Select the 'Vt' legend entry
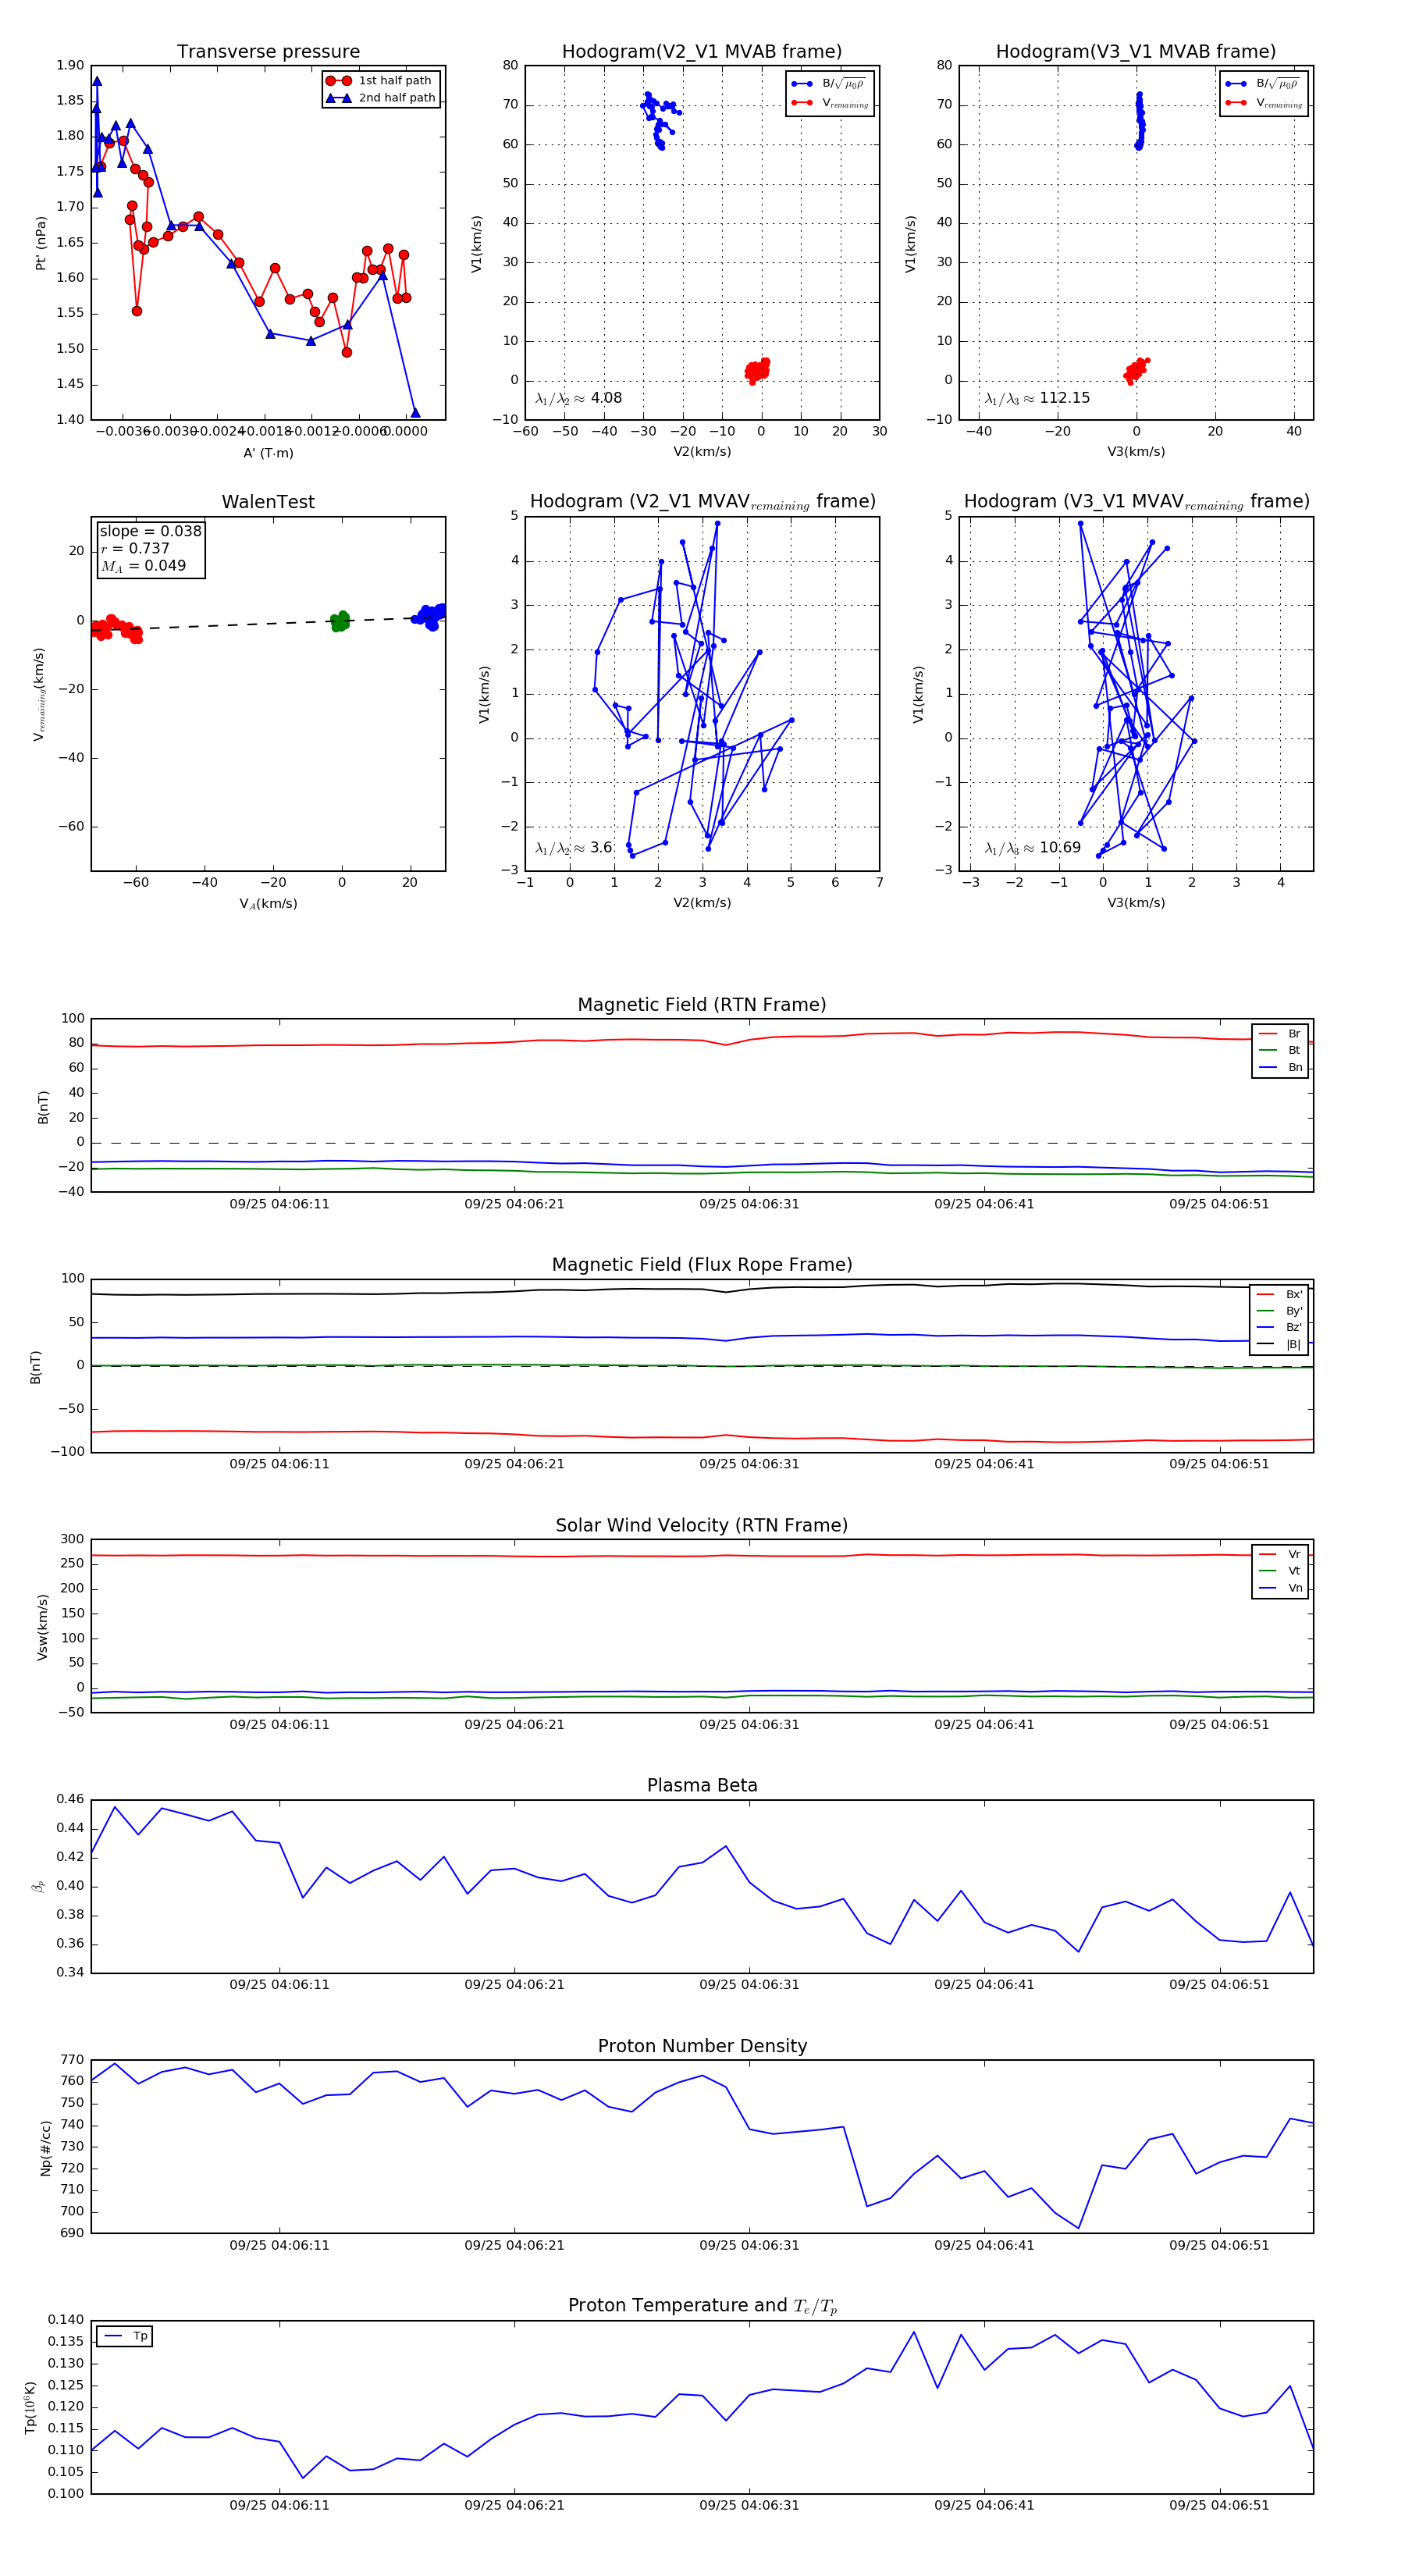Screen dimensions: 1405x2576 coord(1280,1571)
